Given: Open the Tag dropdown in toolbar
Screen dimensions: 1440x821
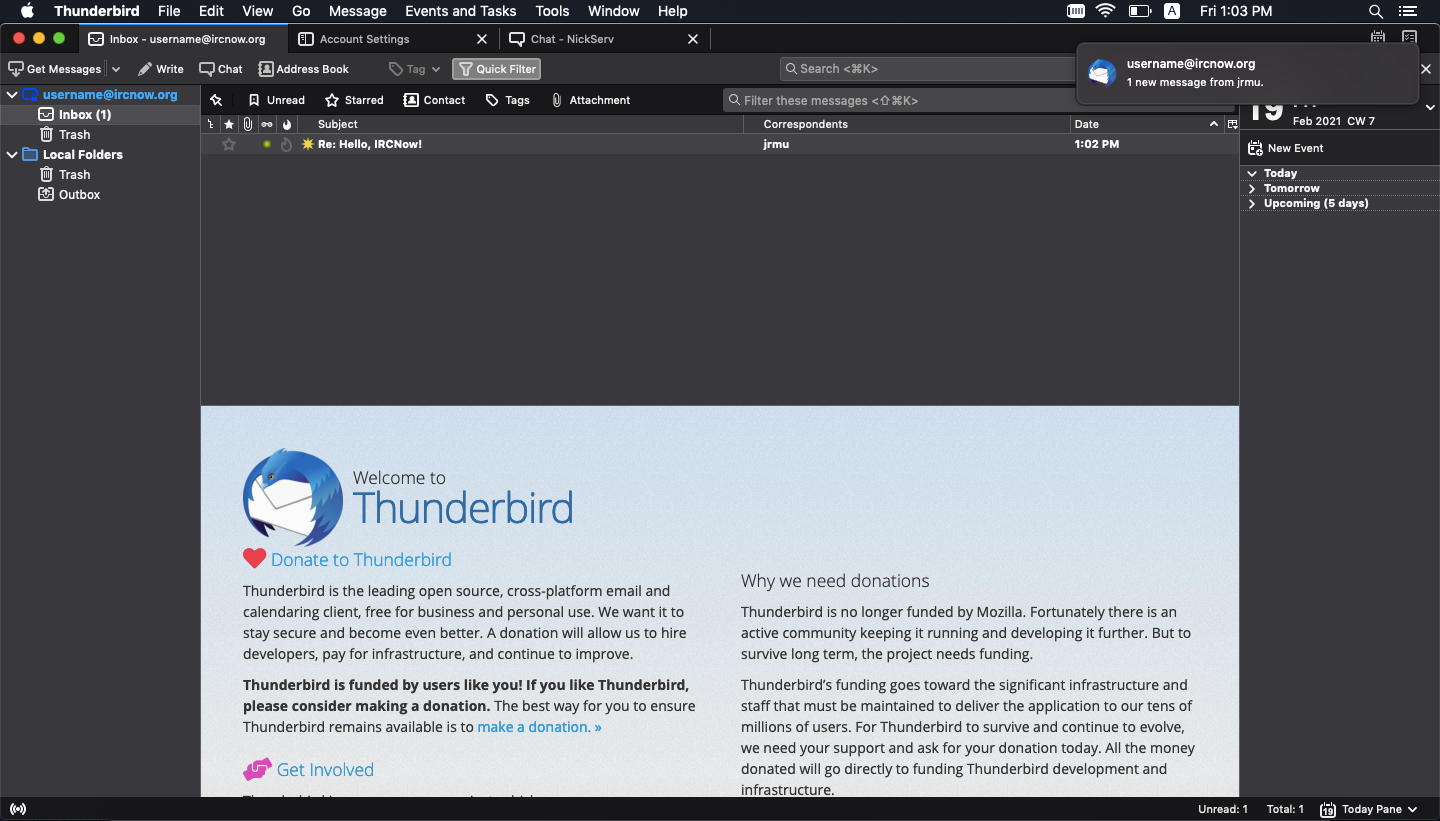Looking at the screenshot, I should coord(415,69).
